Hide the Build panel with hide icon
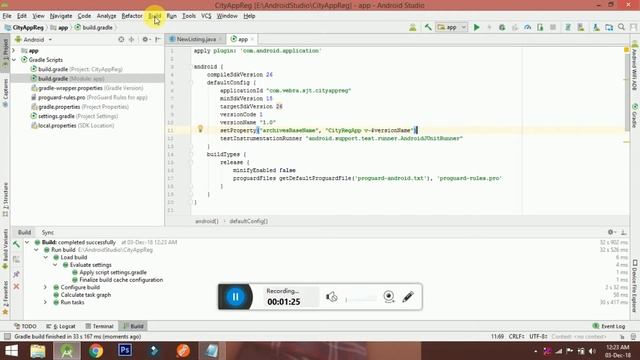Image resolution: width=640 pixels, height=360 pixels. [624, 232]
